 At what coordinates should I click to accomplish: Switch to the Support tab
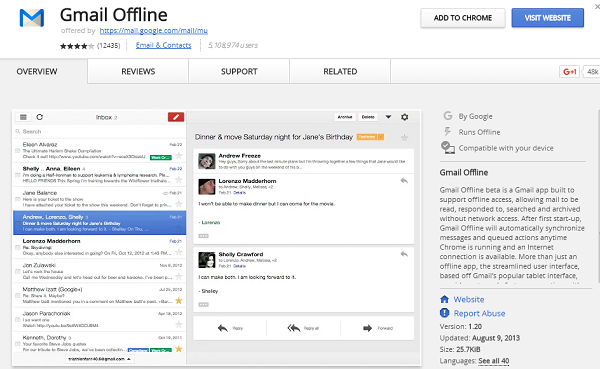(239, 72)
